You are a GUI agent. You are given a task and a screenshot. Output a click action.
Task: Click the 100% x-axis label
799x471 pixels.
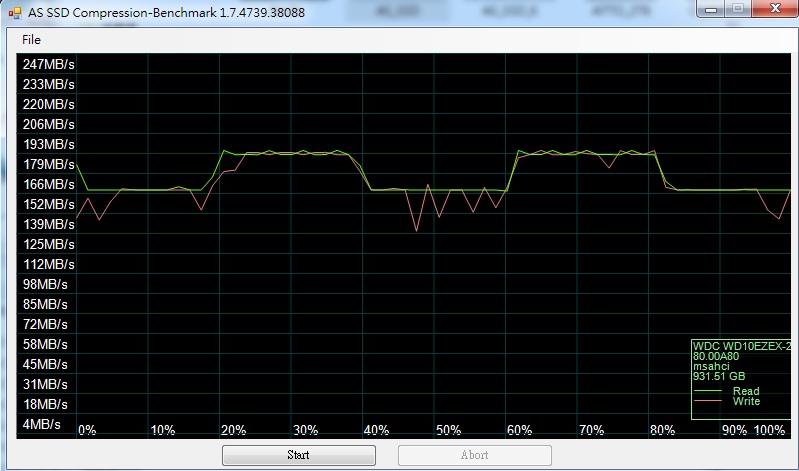click(x=769, y=430)
